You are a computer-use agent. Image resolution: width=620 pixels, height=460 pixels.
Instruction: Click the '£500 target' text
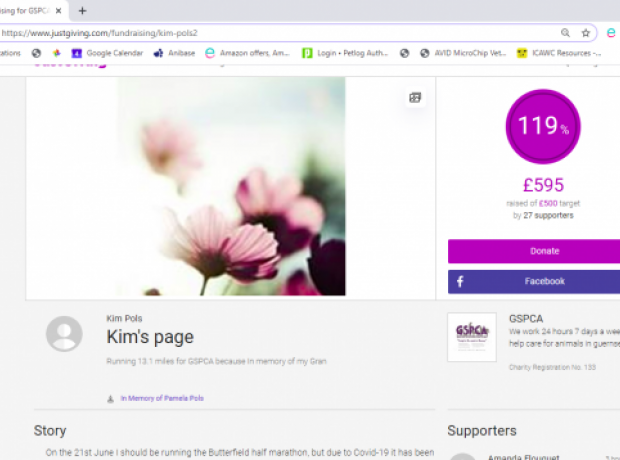coord(559,203)
